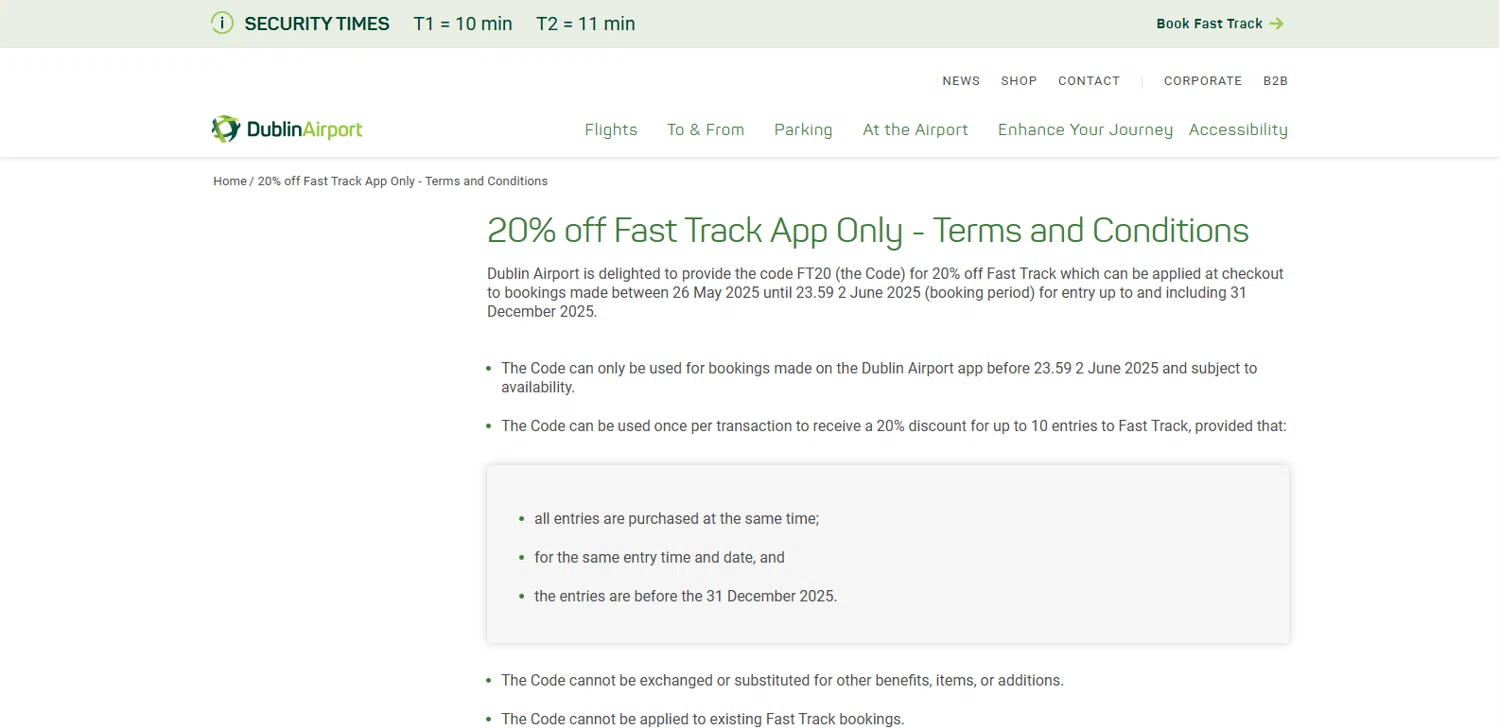Open the Flights menu
The width and height of the screenshot is (1500, 728).
pyautogui.click(x=611, y=130)
